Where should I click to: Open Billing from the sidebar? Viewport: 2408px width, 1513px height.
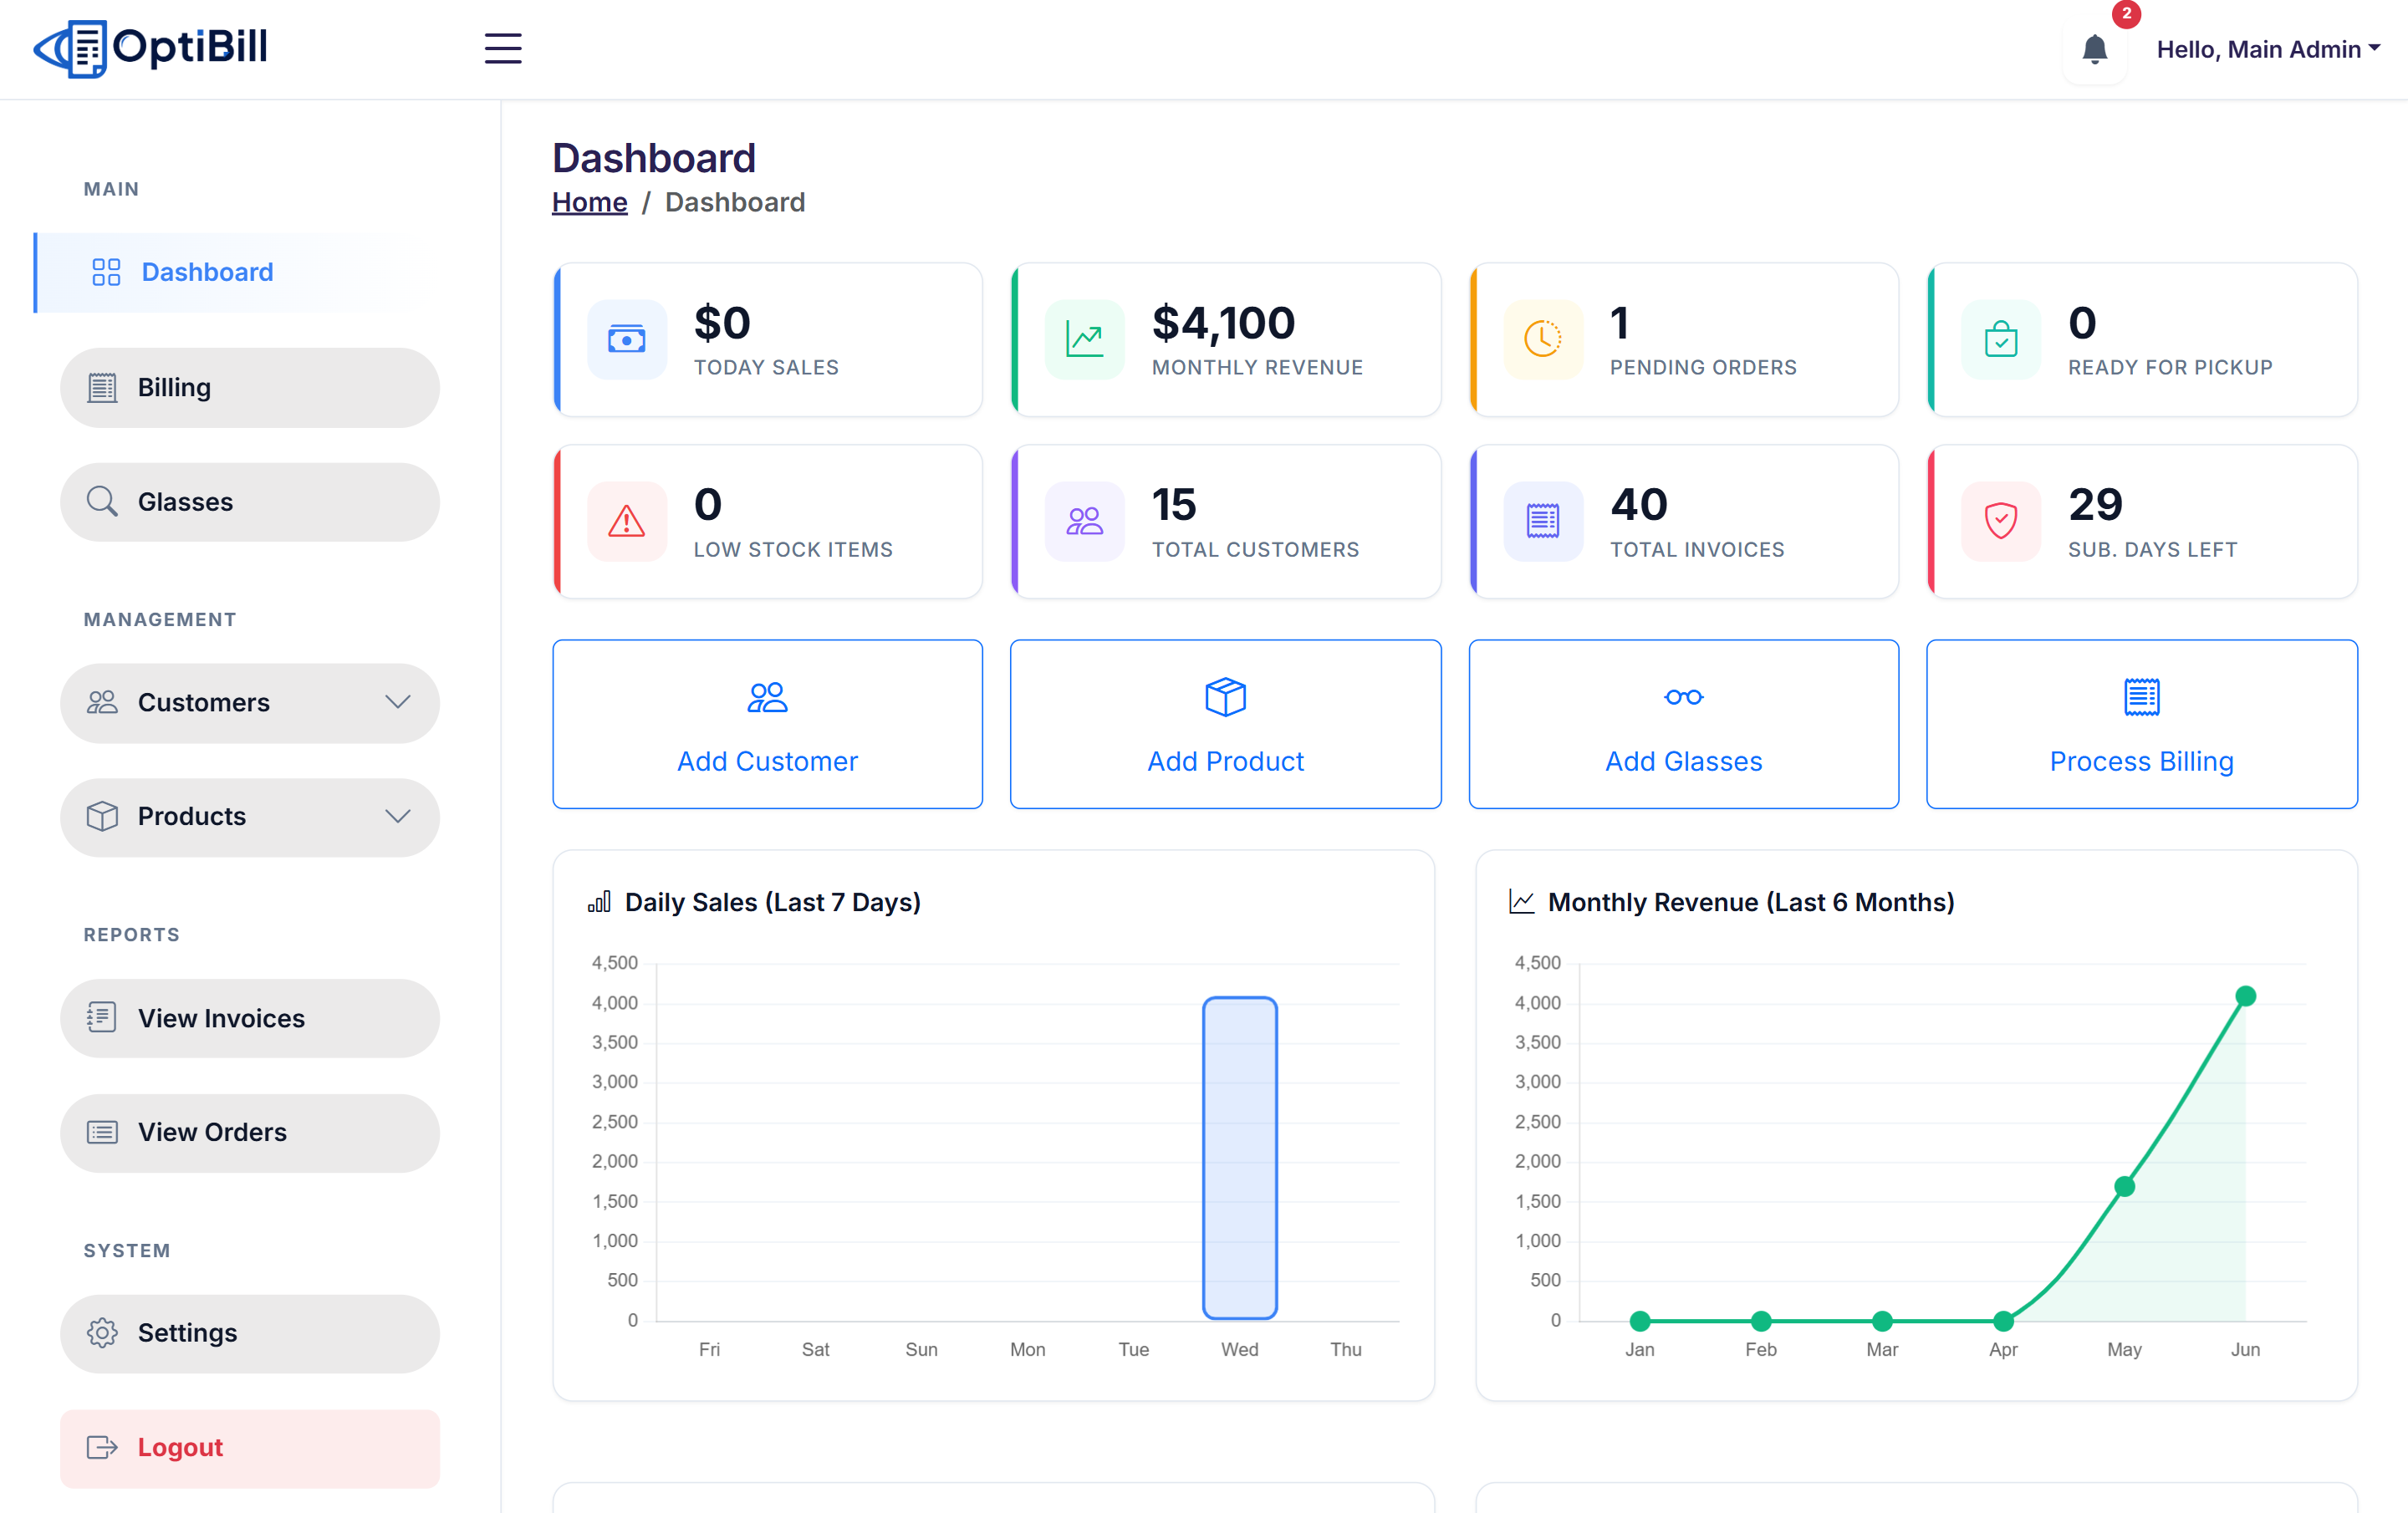coord(249,388)
